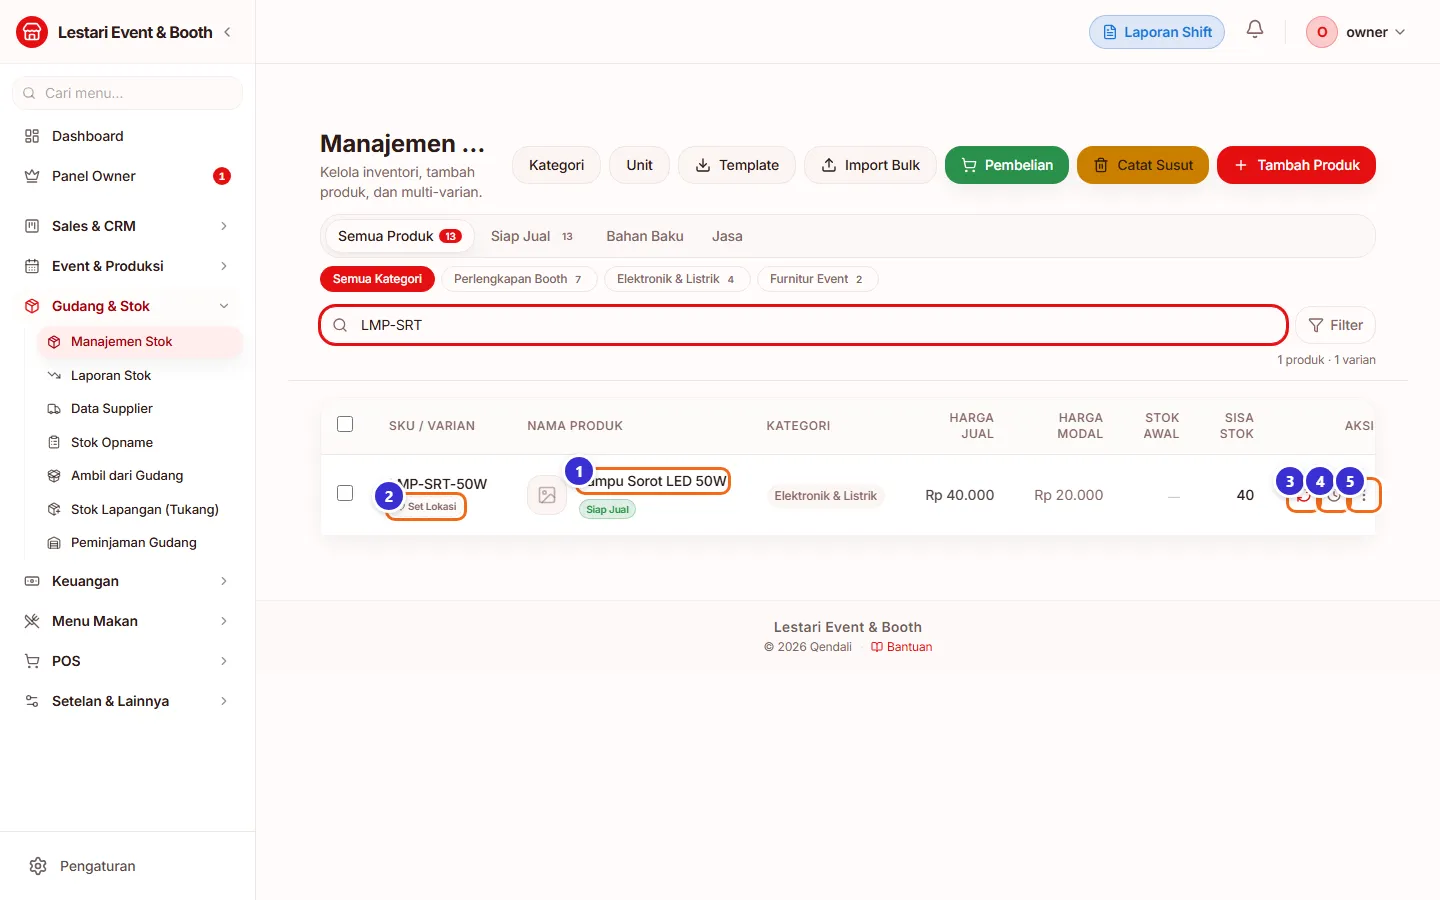Switch to the Jasa tab
The image size is (1440, 900).
[x=727, y=236]
